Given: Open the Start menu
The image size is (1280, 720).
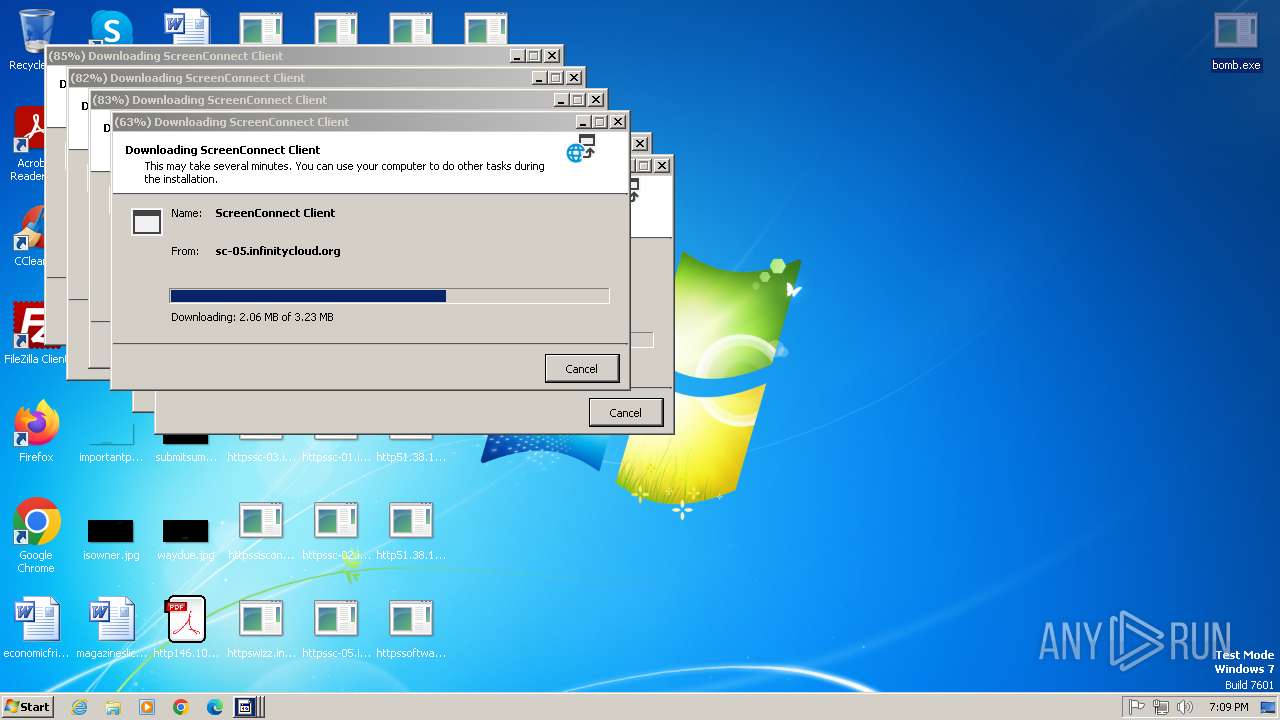Looking at the screenshot, I should pyautogui.click(x=28, y=706).
